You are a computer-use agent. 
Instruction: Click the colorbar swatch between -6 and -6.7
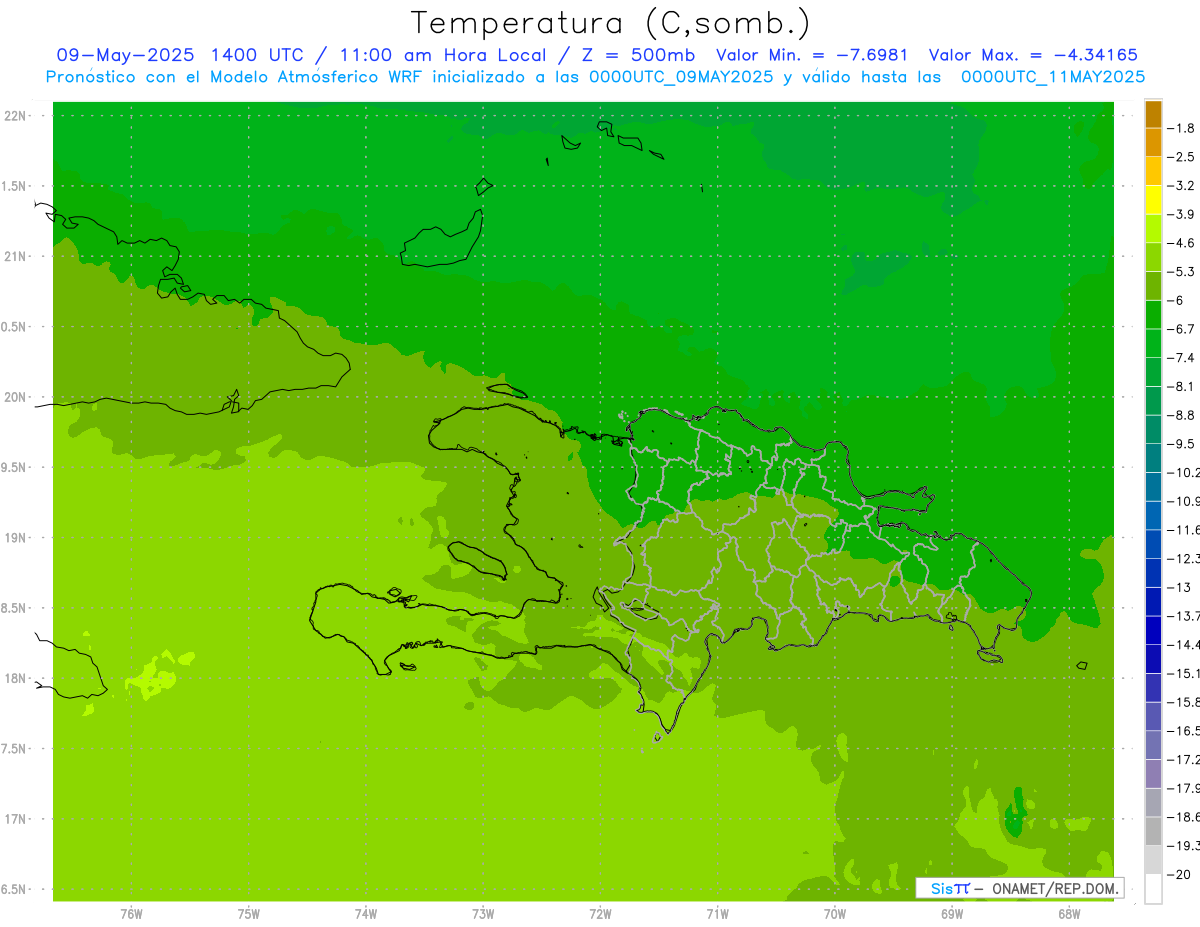[1154, 315]
